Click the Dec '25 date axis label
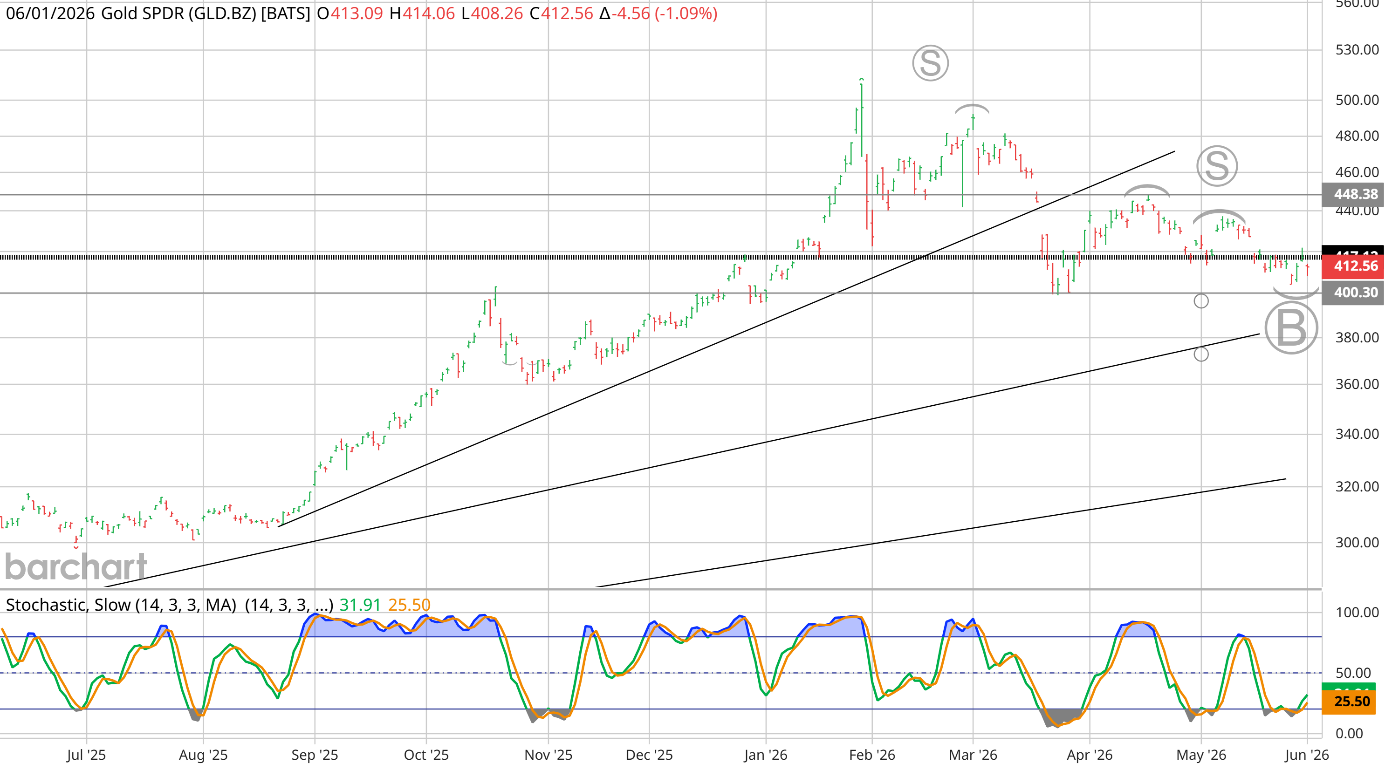 tap(649, 755)
